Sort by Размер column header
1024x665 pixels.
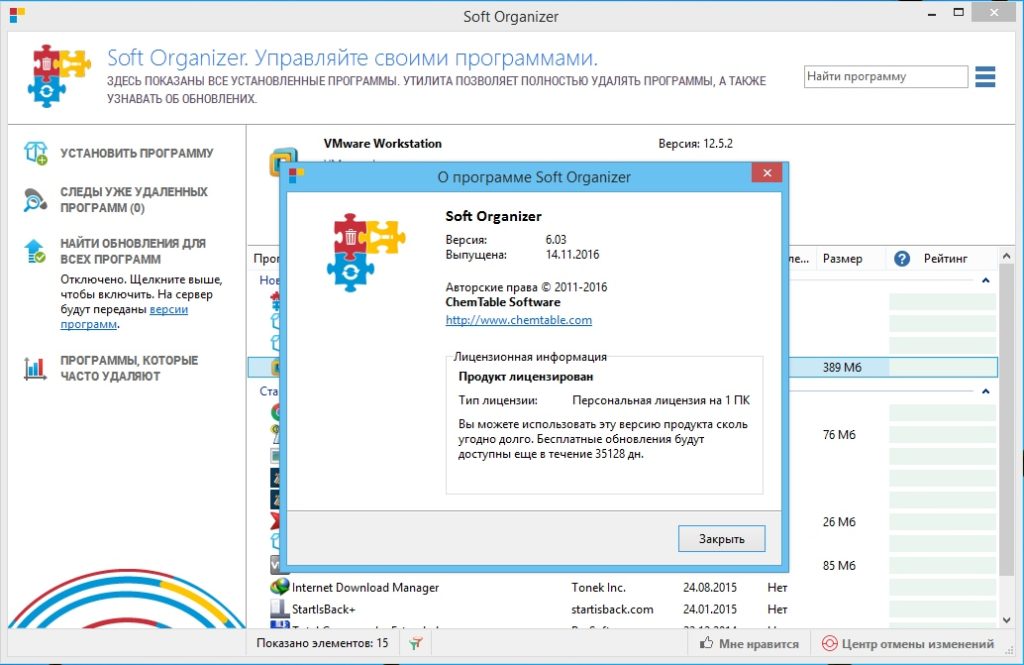click(x=842, y=259)
